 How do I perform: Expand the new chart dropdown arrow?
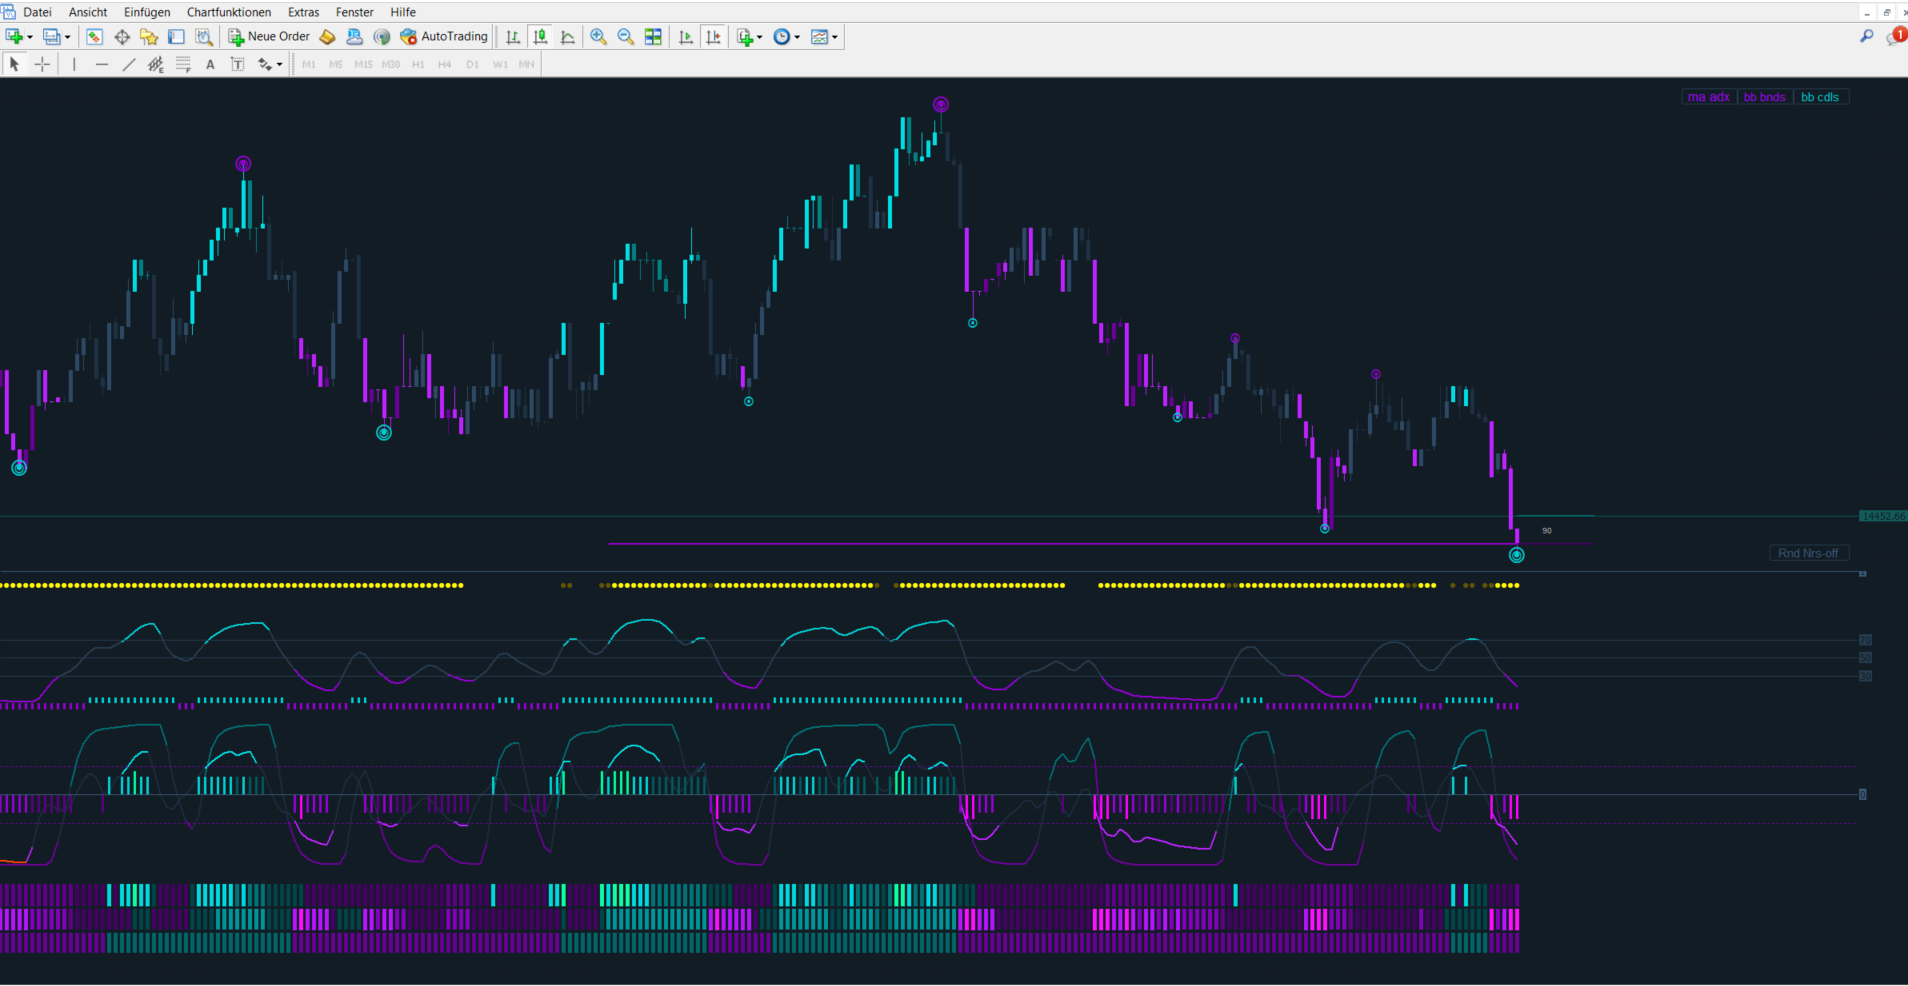30,37
